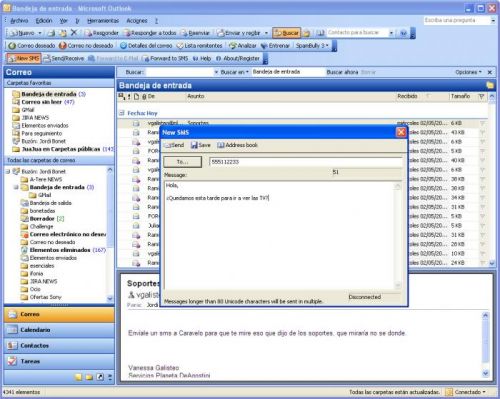Collapse Bandeja de entrada tree node
This screenshot has width=500, height=399.
pos(16,187)
